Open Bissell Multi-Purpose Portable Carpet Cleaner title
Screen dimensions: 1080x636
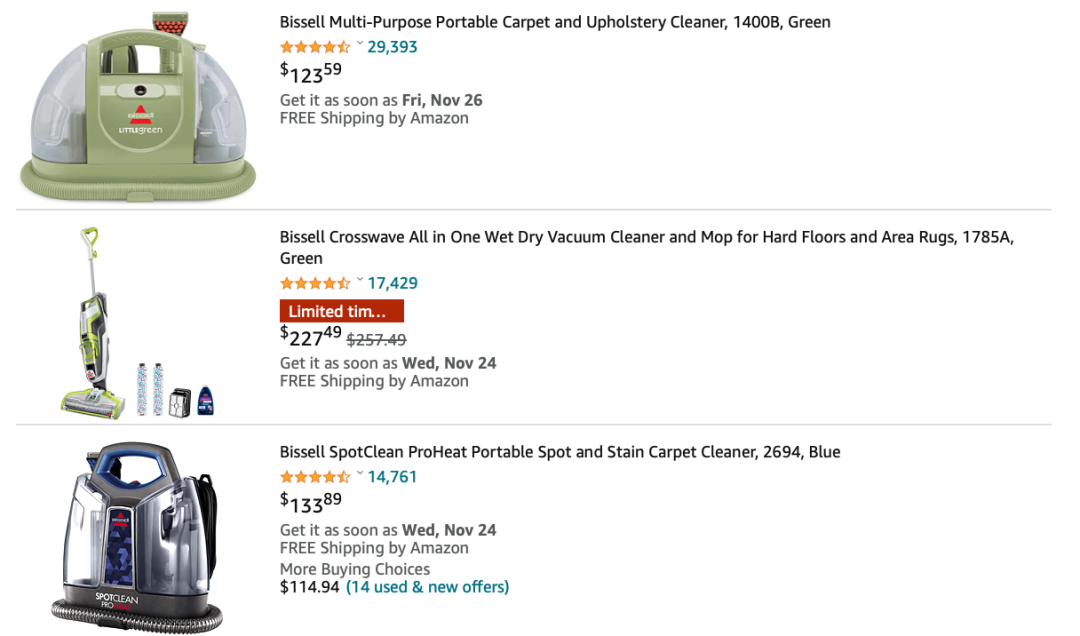pyautogui.click(x=555, y=22)
